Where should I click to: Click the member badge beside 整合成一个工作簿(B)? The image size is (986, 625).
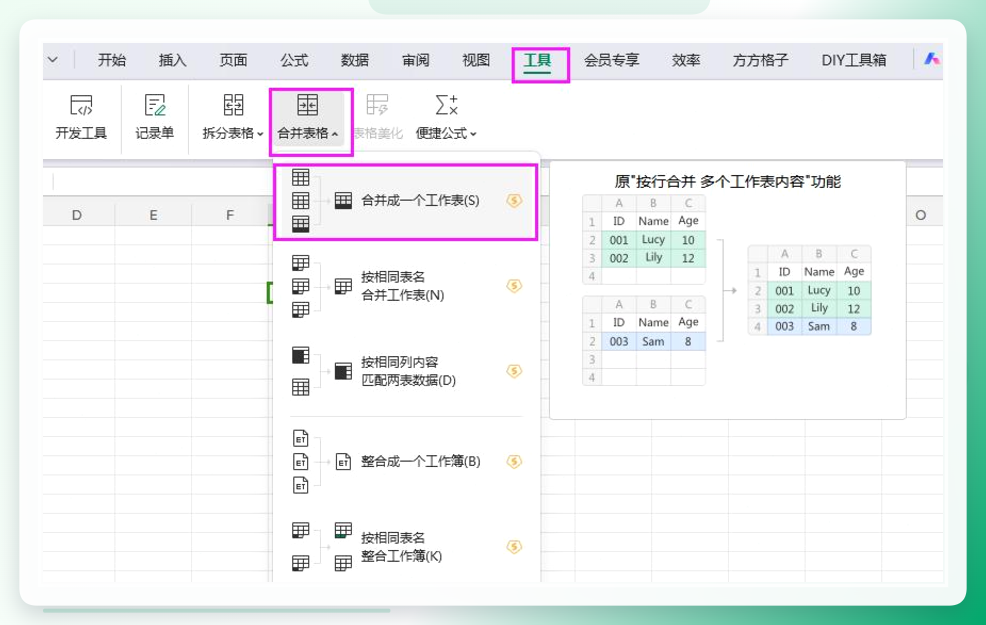click(x=514, y=462)
